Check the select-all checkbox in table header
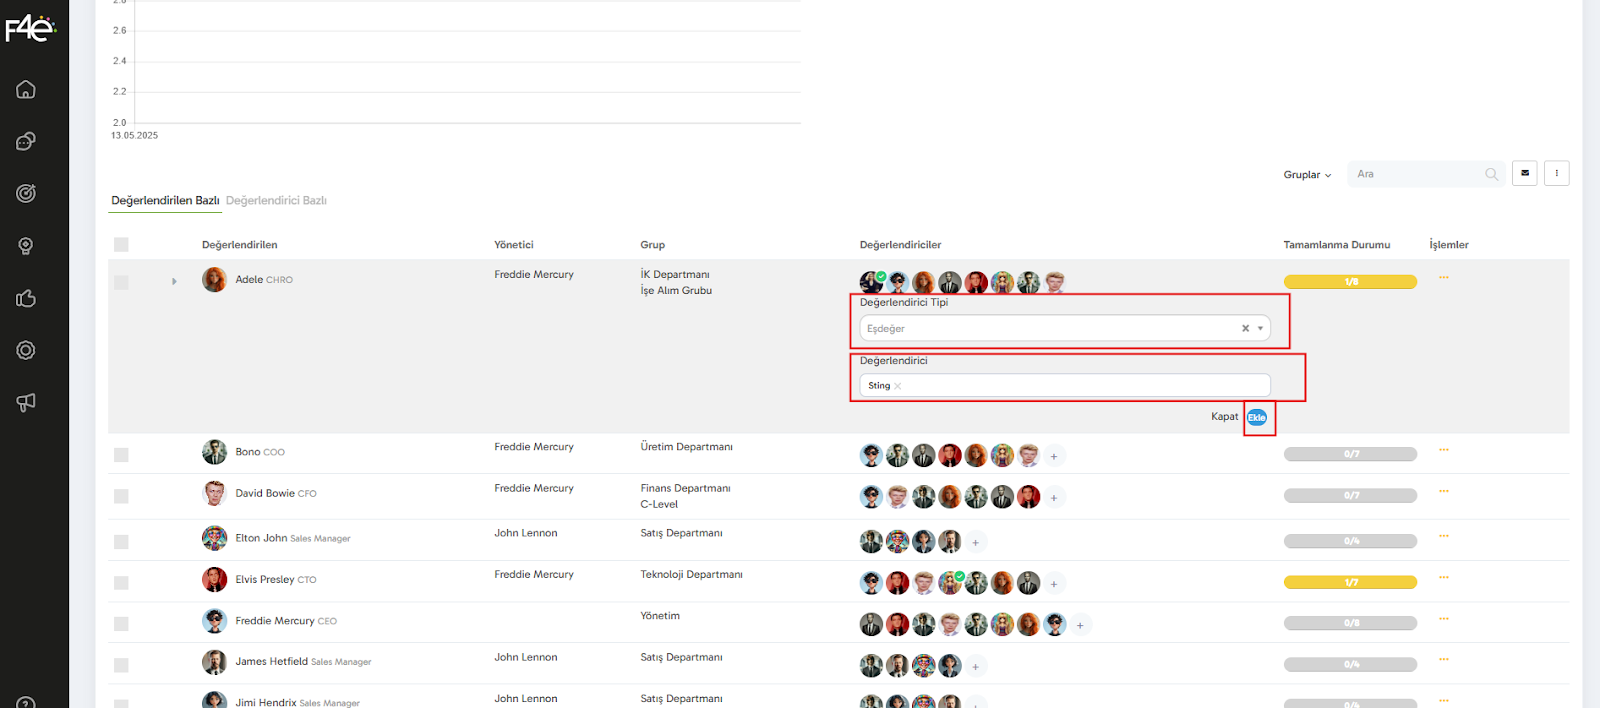The image size is (1600, 708). click(121, 245)
